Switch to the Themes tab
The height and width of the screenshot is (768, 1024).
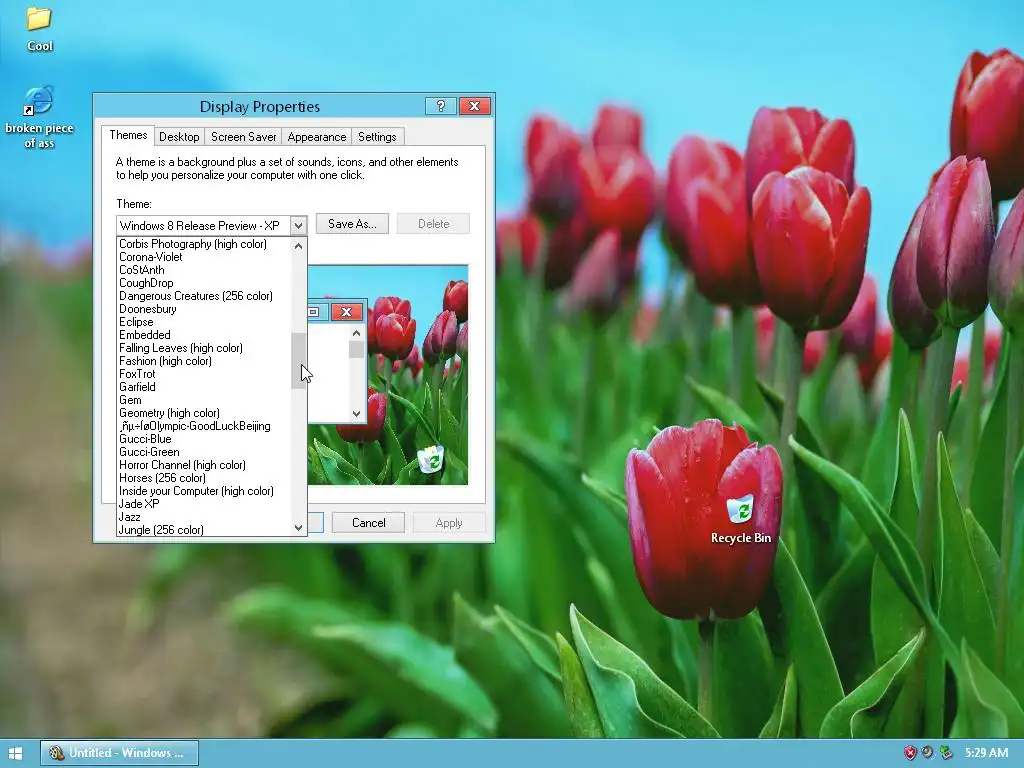pos(128,135)
